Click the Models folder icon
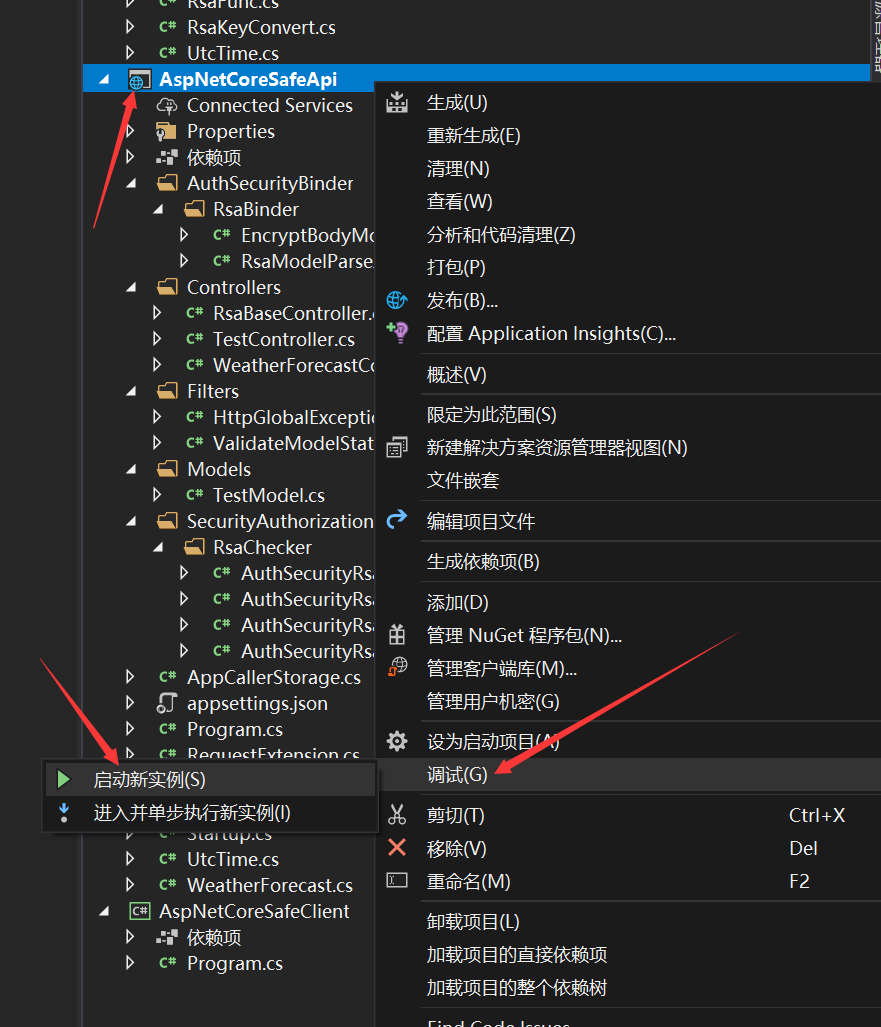The width and height of the screenshot is (881, 1027). [167, 469]
